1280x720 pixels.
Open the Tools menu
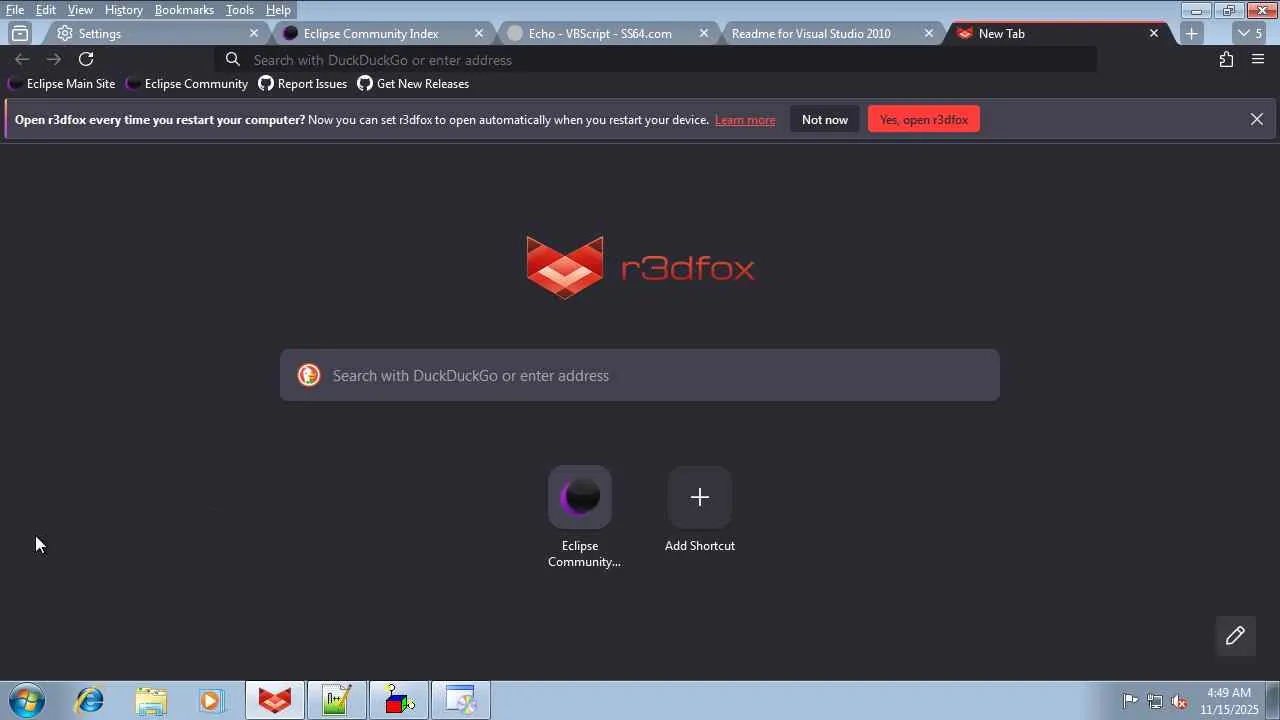point(239,10)
